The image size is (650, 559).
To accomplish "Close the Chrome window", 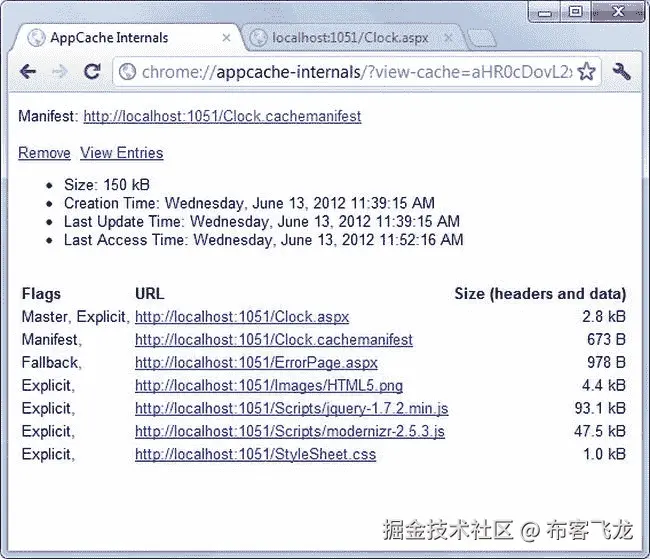I will click(x=618, y=12).
